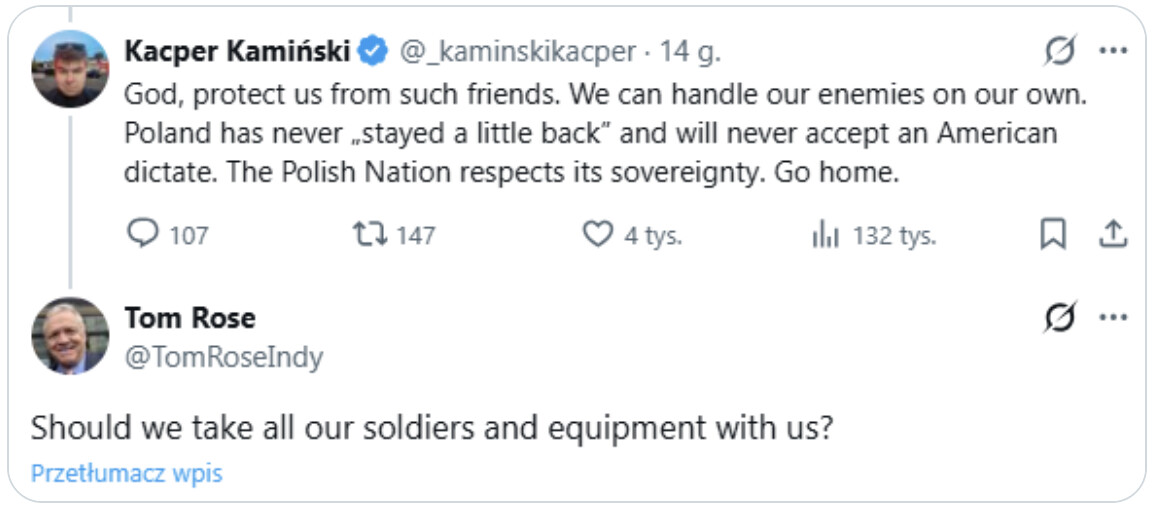Click the Przetłumacz wpis translate link

(x=126, y=473)
